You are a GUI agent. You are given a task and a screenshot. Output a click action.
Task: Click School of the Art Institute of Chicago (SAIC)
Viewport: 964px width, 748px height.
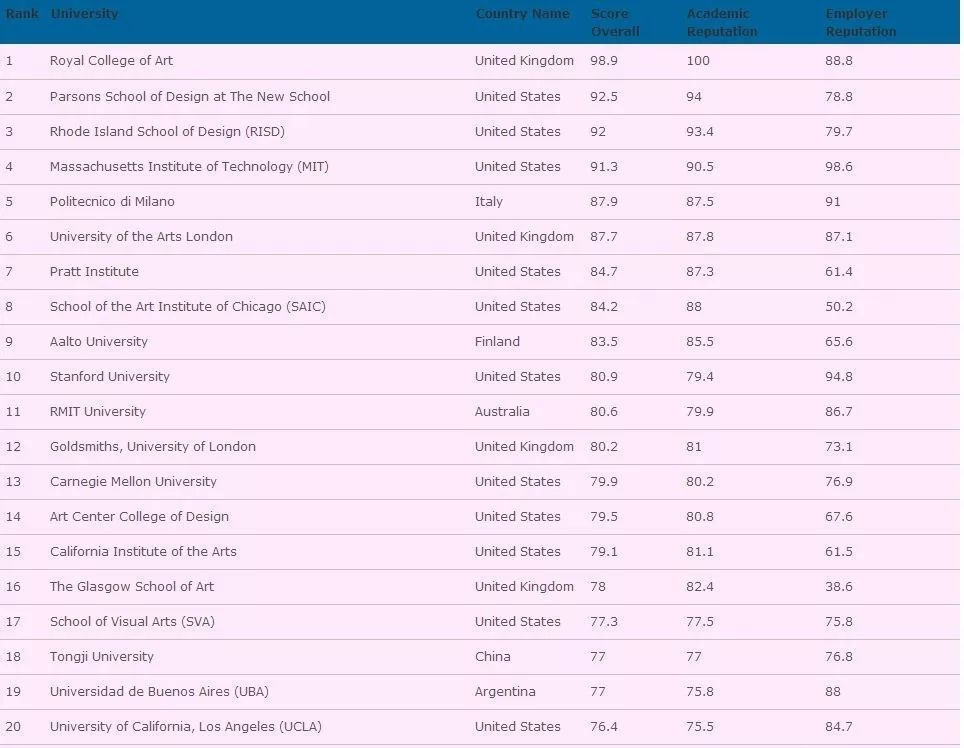[188, 307]
